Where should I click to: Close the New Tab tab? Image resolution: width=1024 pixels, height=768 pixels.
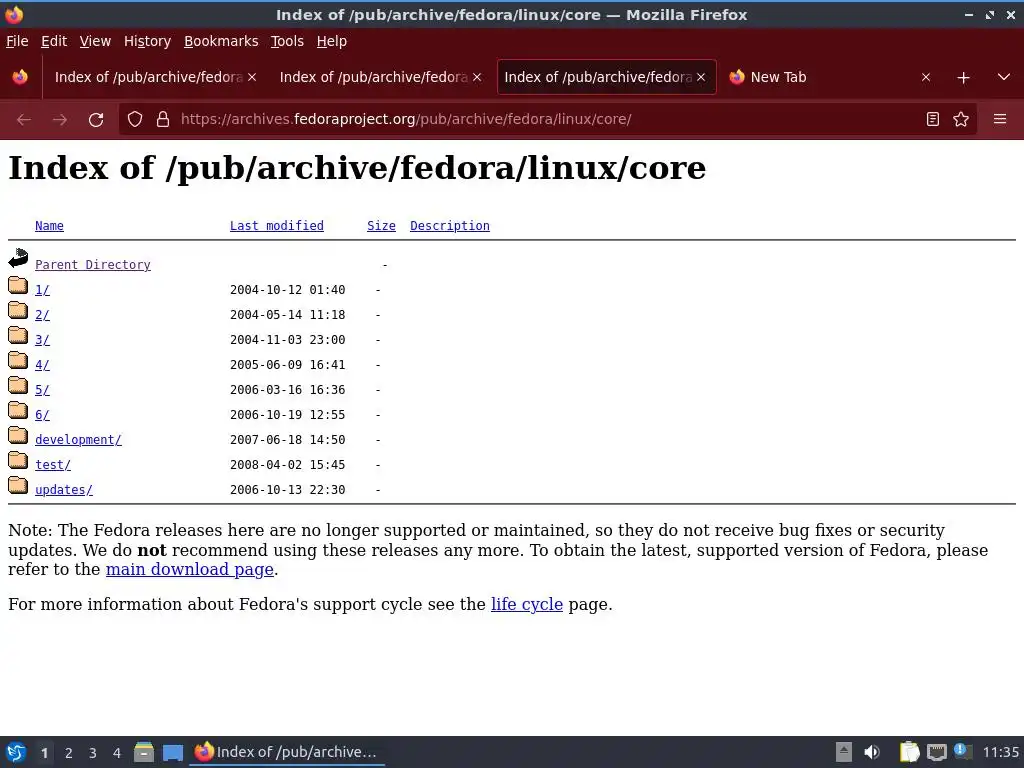925,77
